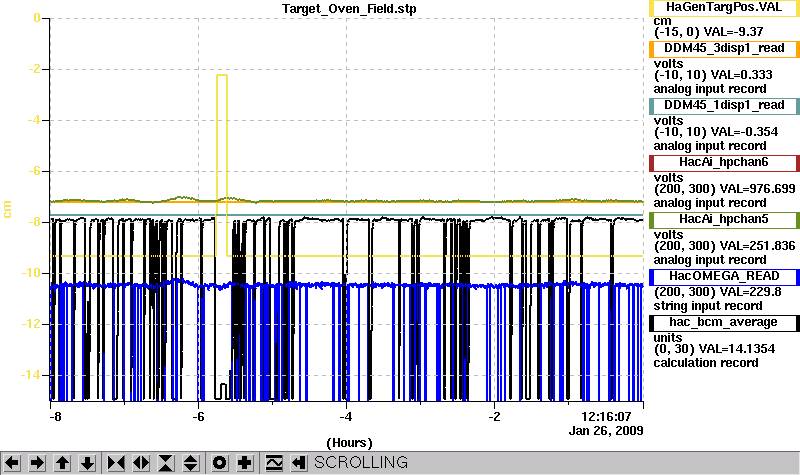
Task: Click the (Hours) x-axis label
Action: tap(349, 442)
